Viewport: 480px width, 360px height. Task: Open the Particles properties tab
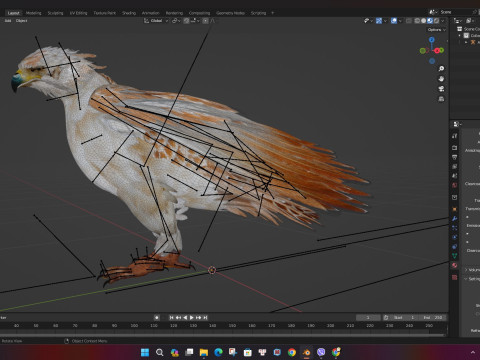click(455, 228)
